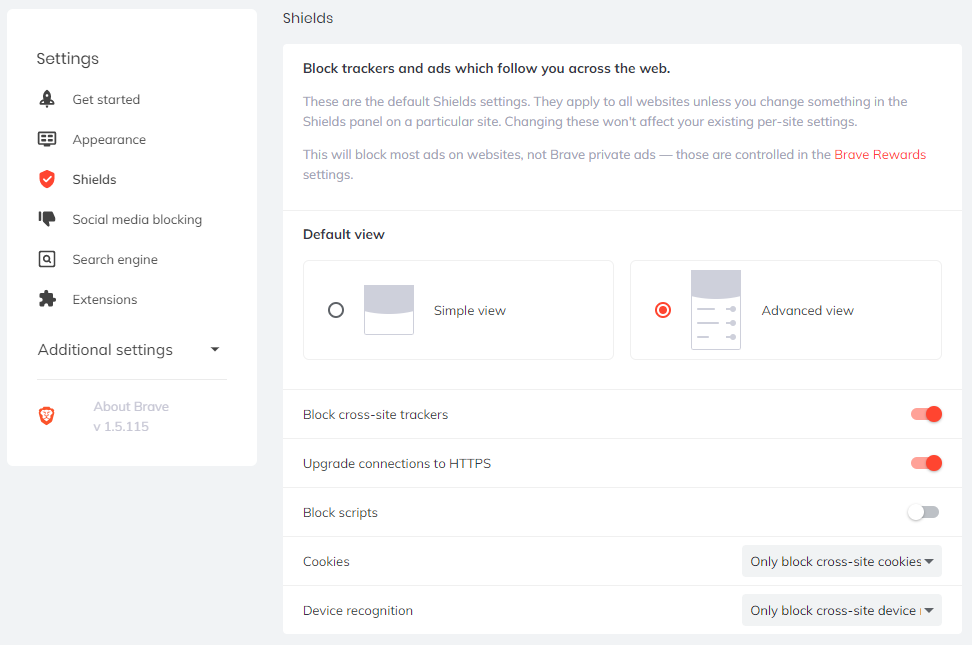Click the Advanced view label
972x645 pixels.
tap(808, 310)
